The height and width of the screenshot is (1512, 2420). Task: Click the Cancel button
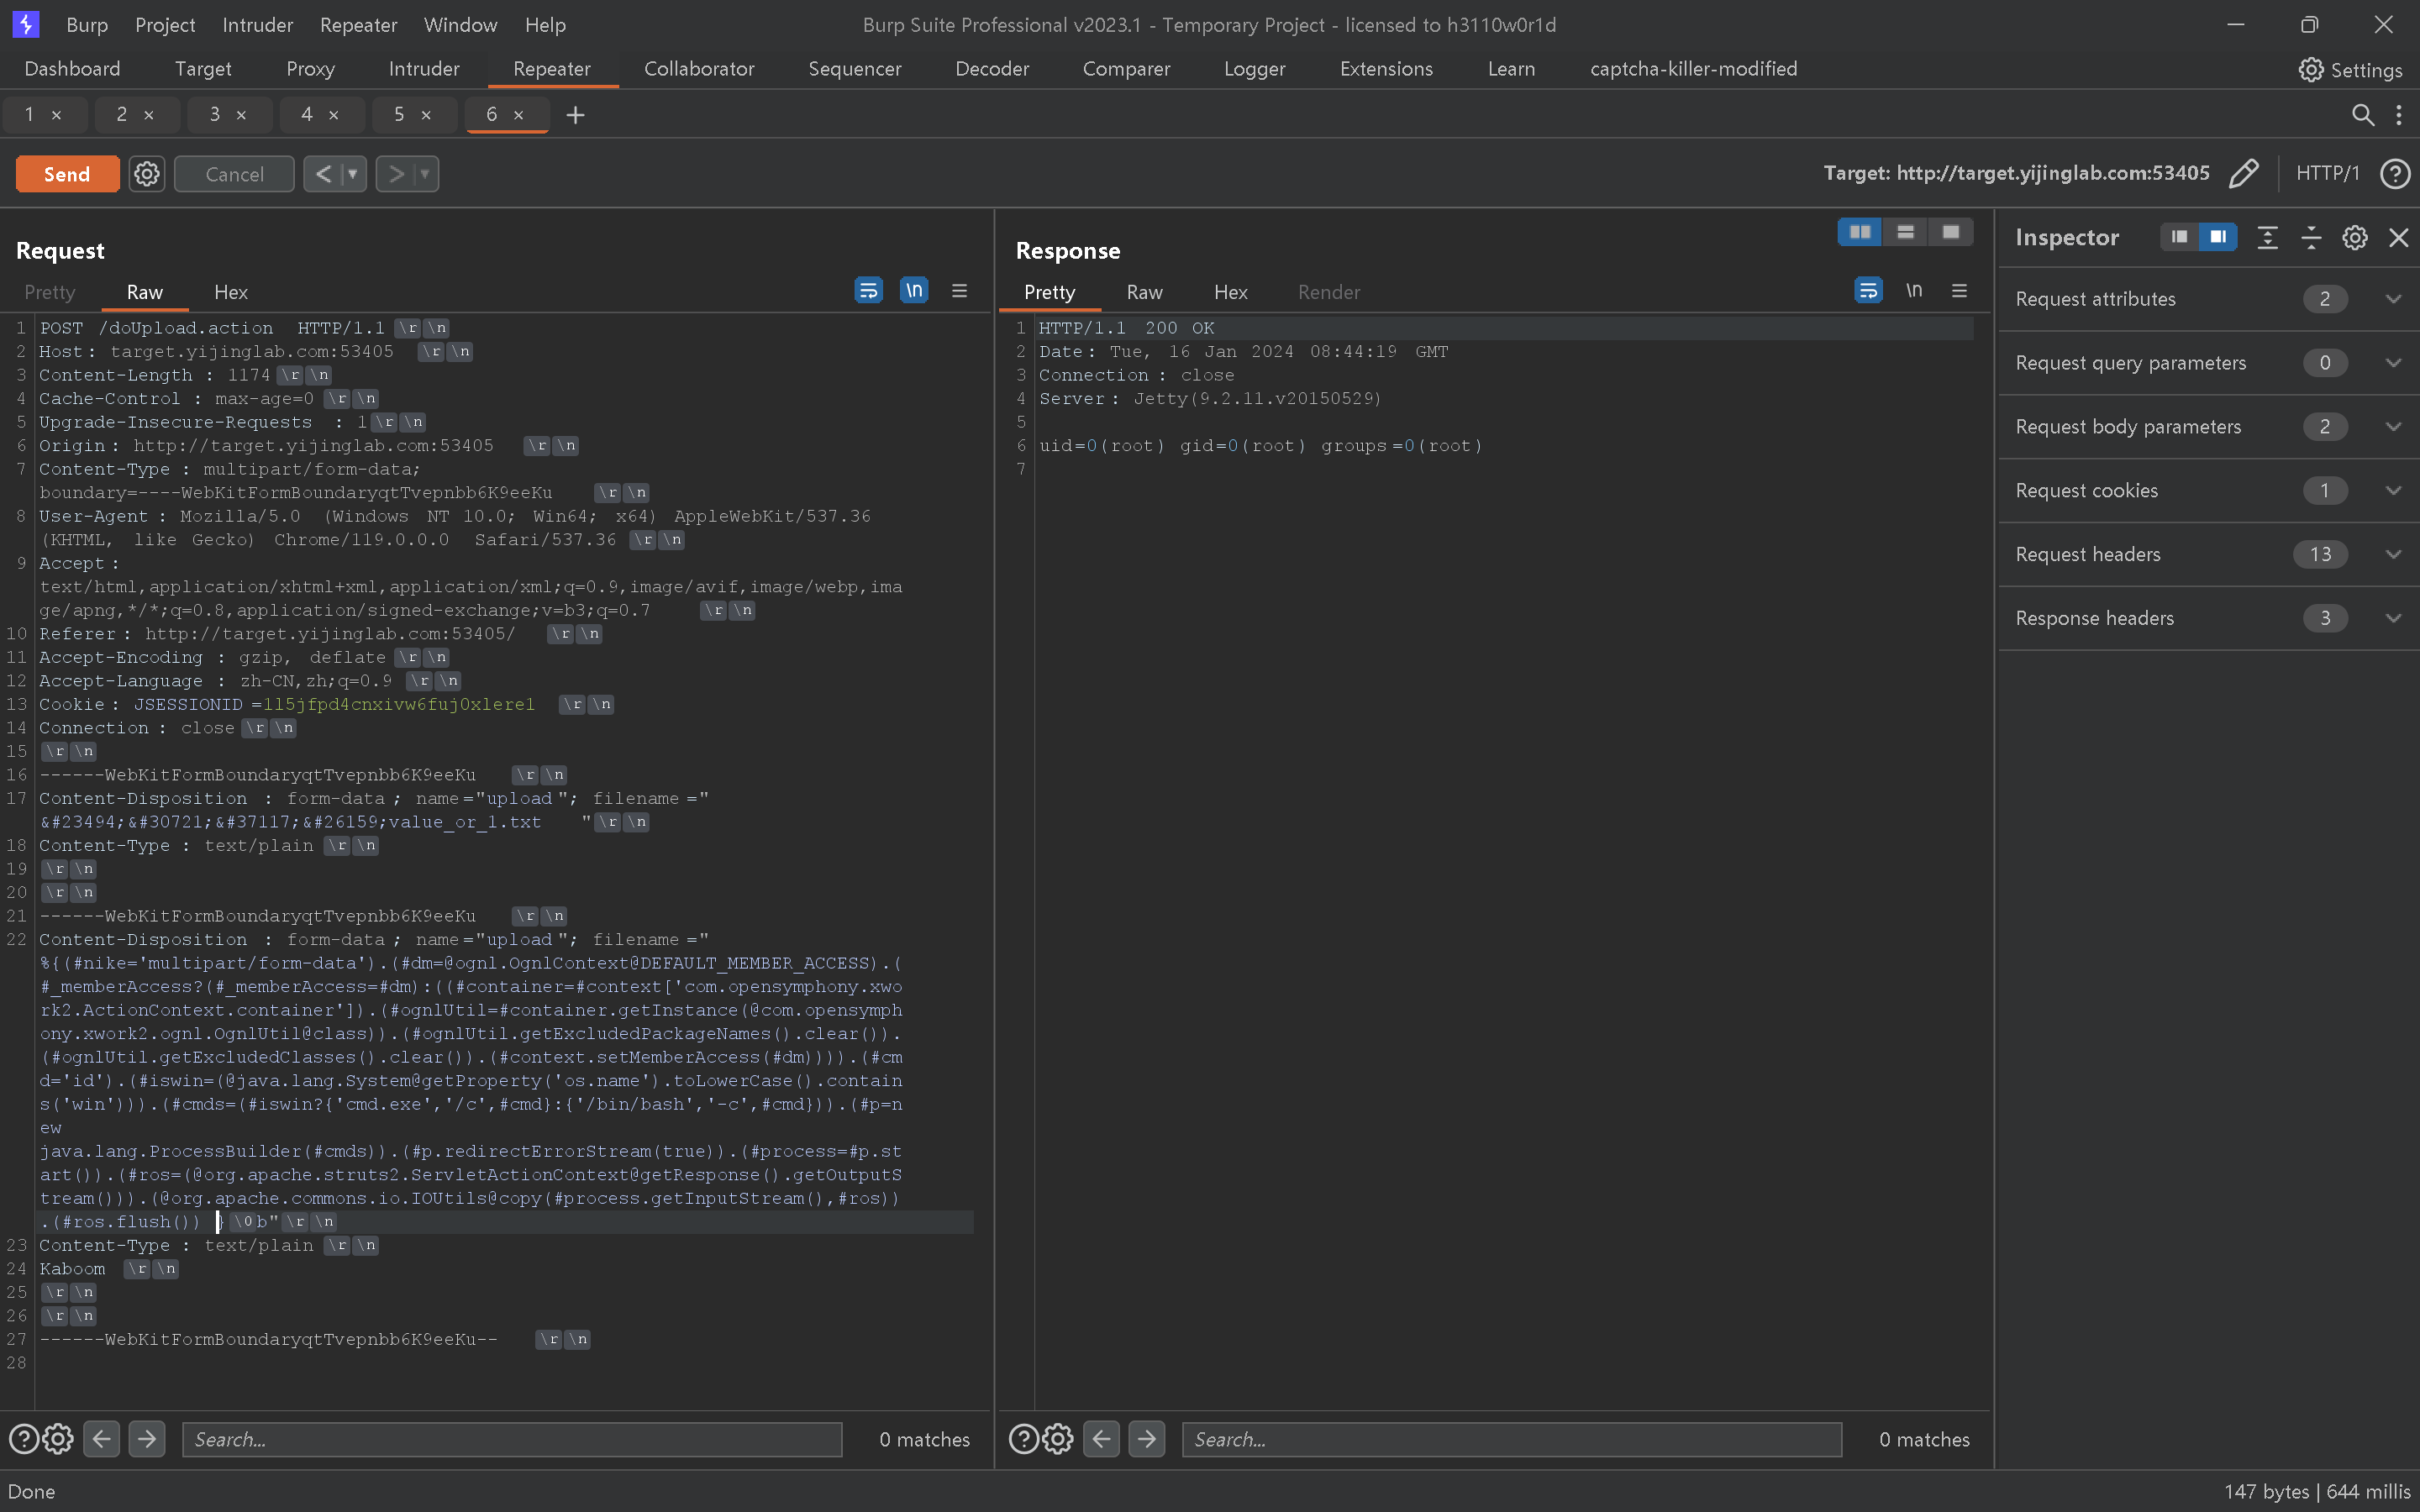234,174
